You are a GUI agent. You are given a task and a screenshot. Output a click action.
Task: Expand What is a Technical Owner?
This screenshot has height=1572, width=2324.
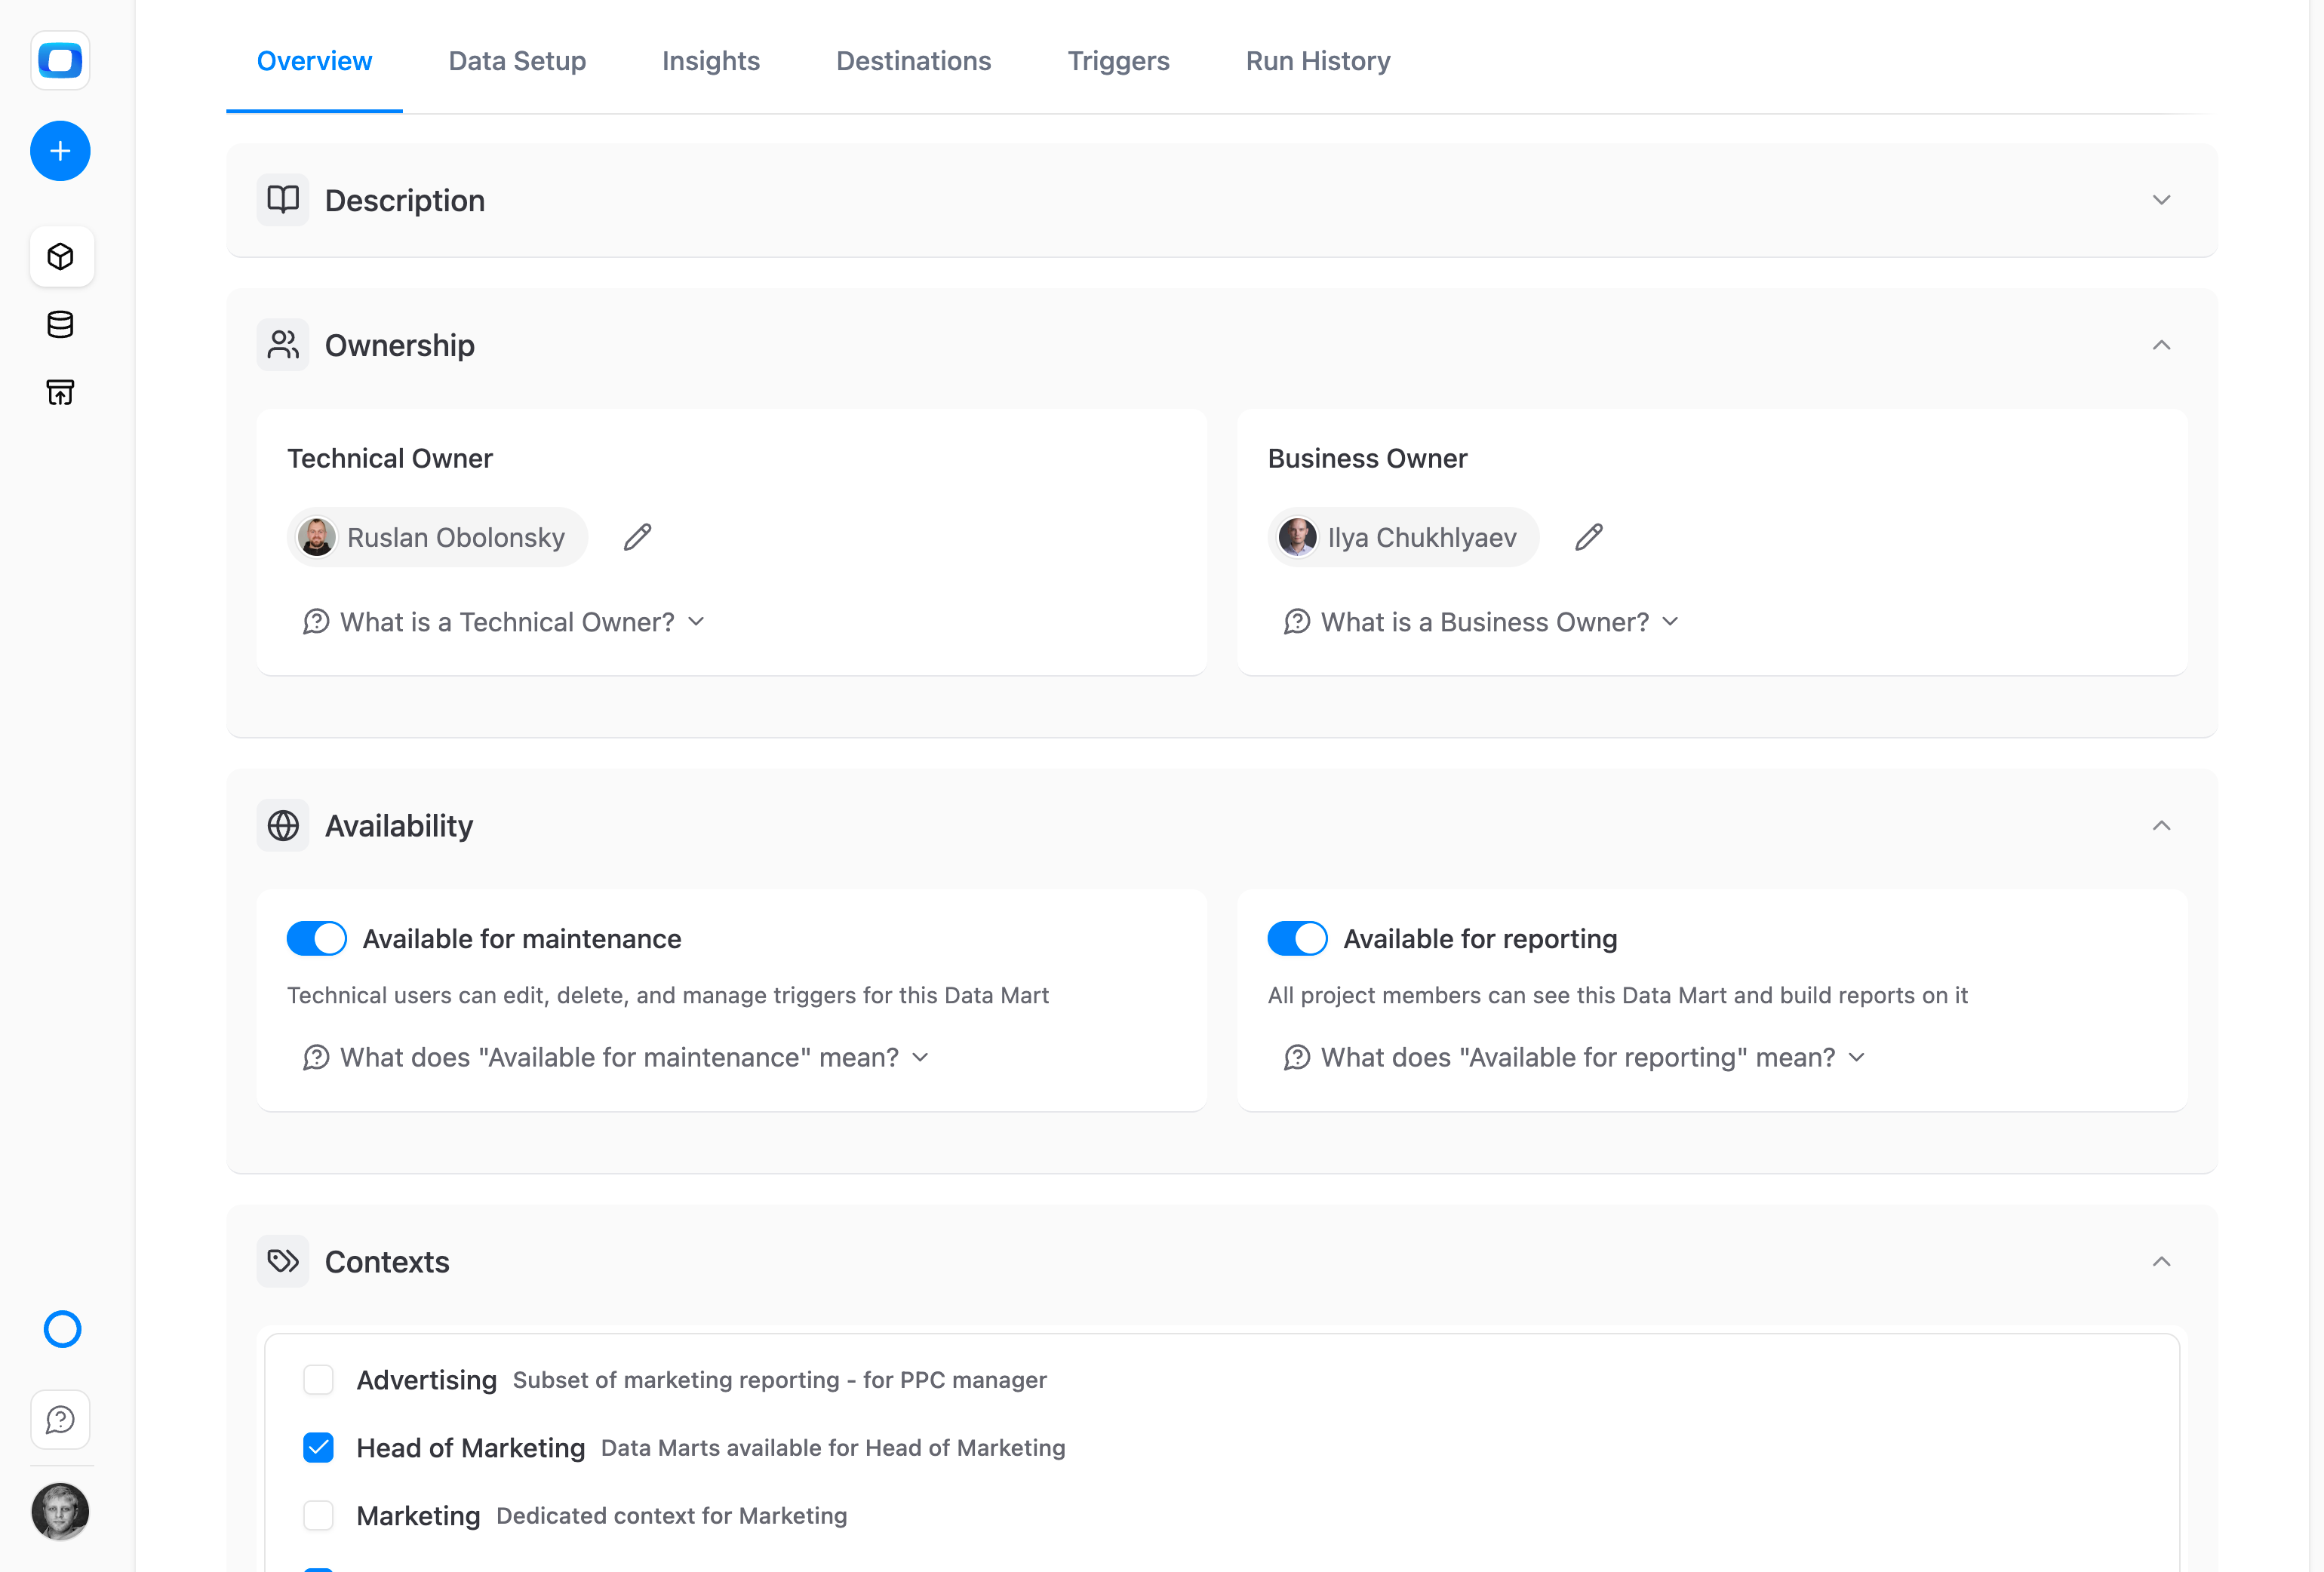click(504, 622)
